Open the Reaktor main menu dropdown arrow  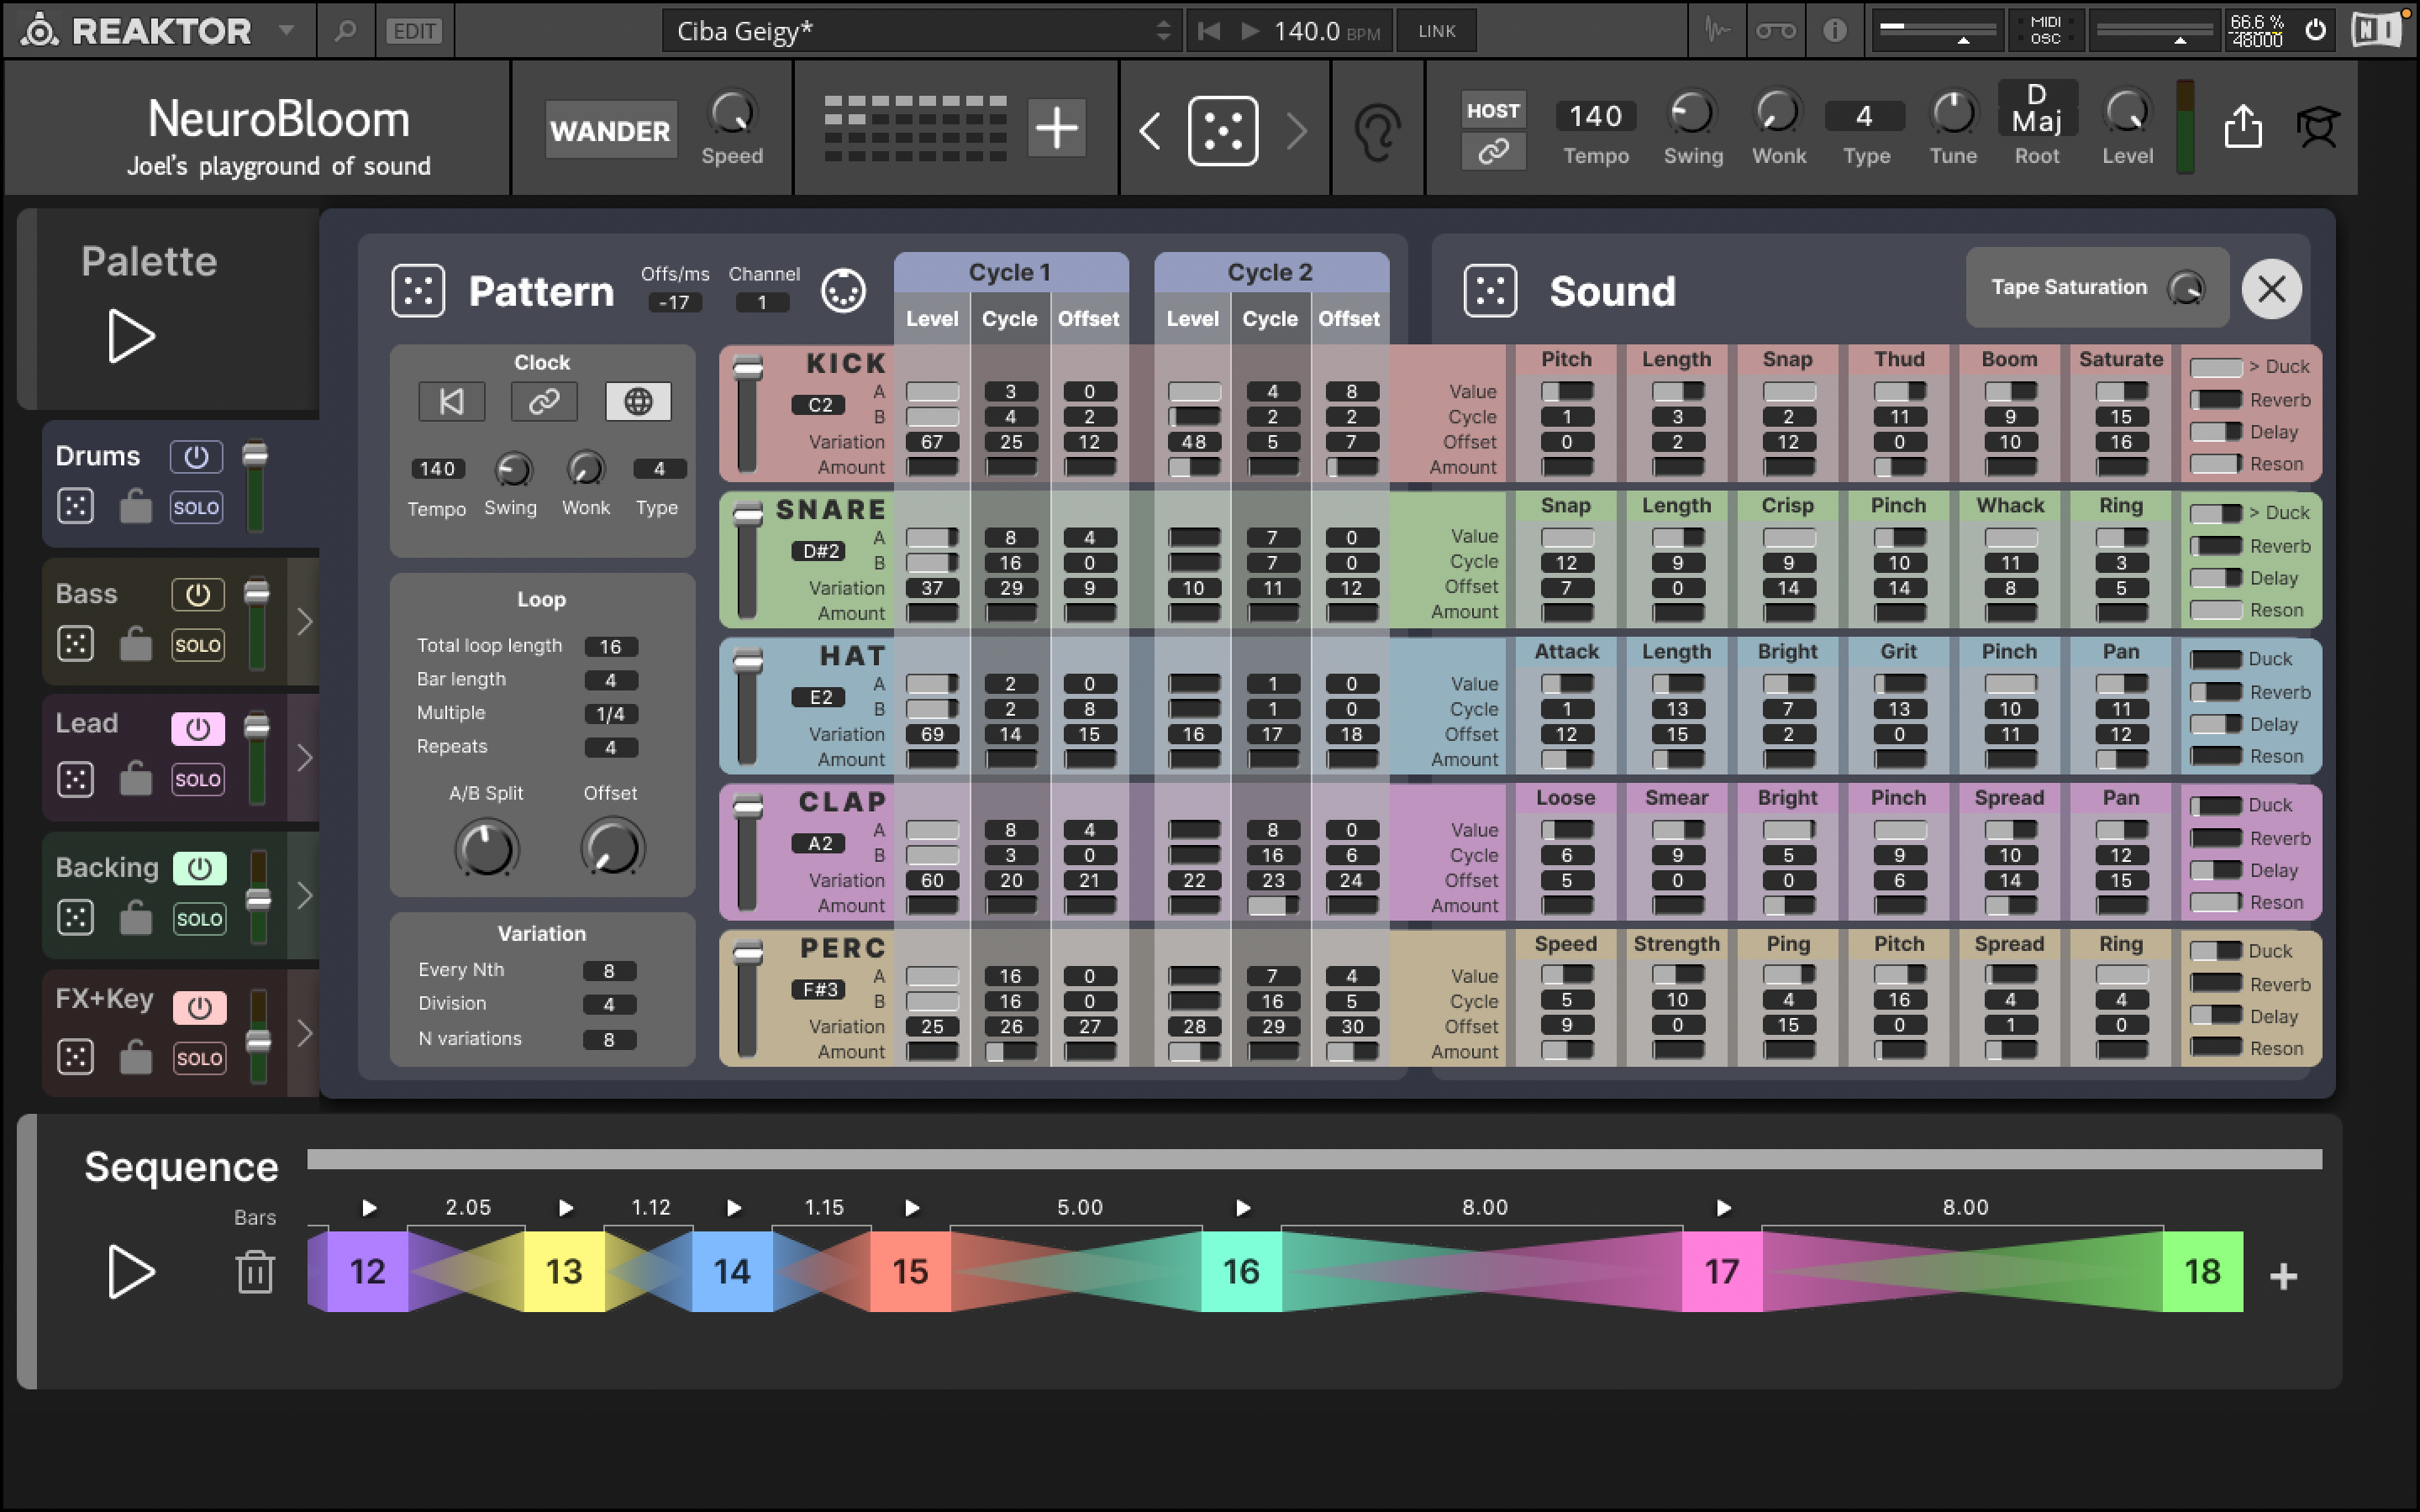(287, 30)
